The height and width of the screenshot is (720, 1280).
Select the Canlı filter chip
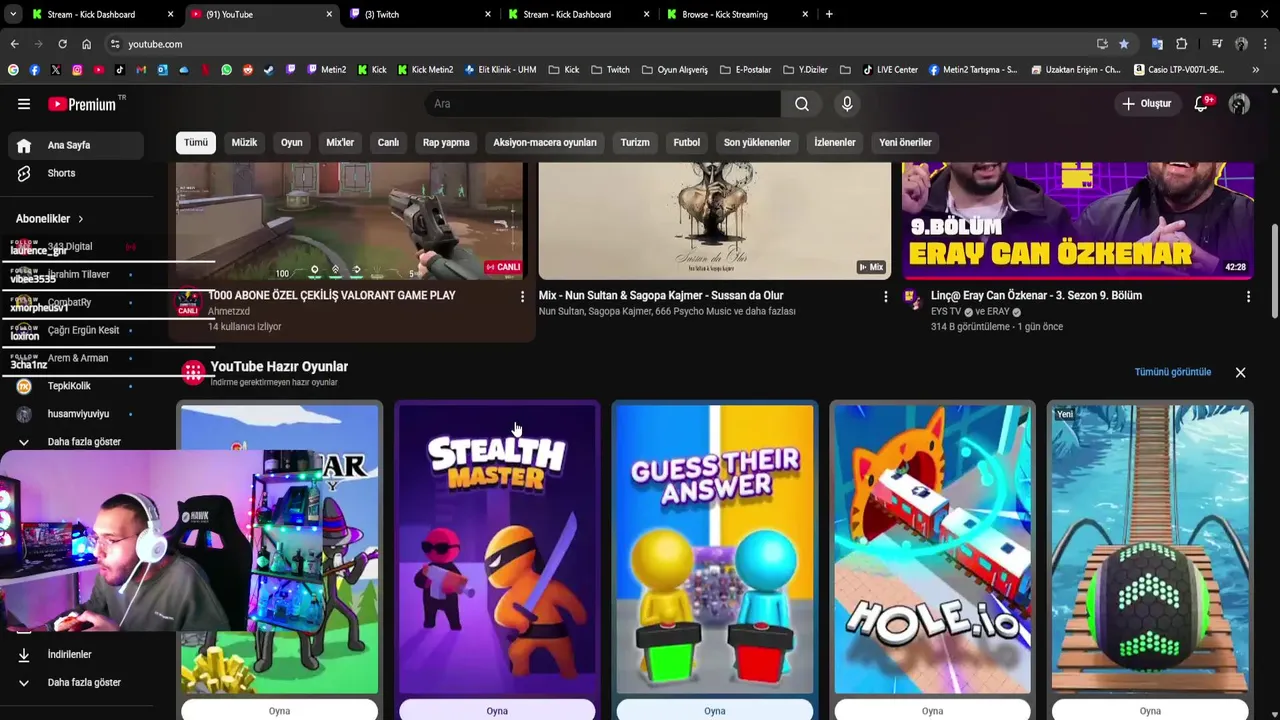[388, 142]
